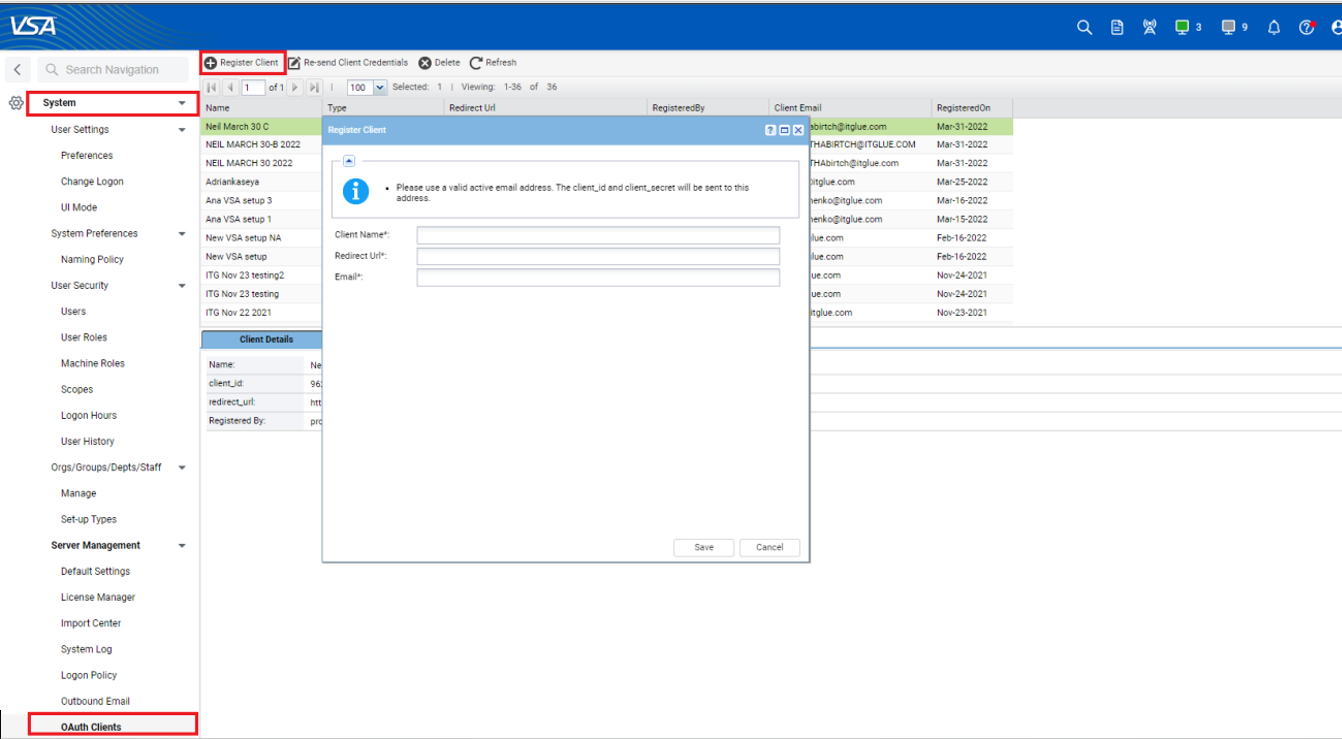Collapse the System module dropdown

point(182,103)
